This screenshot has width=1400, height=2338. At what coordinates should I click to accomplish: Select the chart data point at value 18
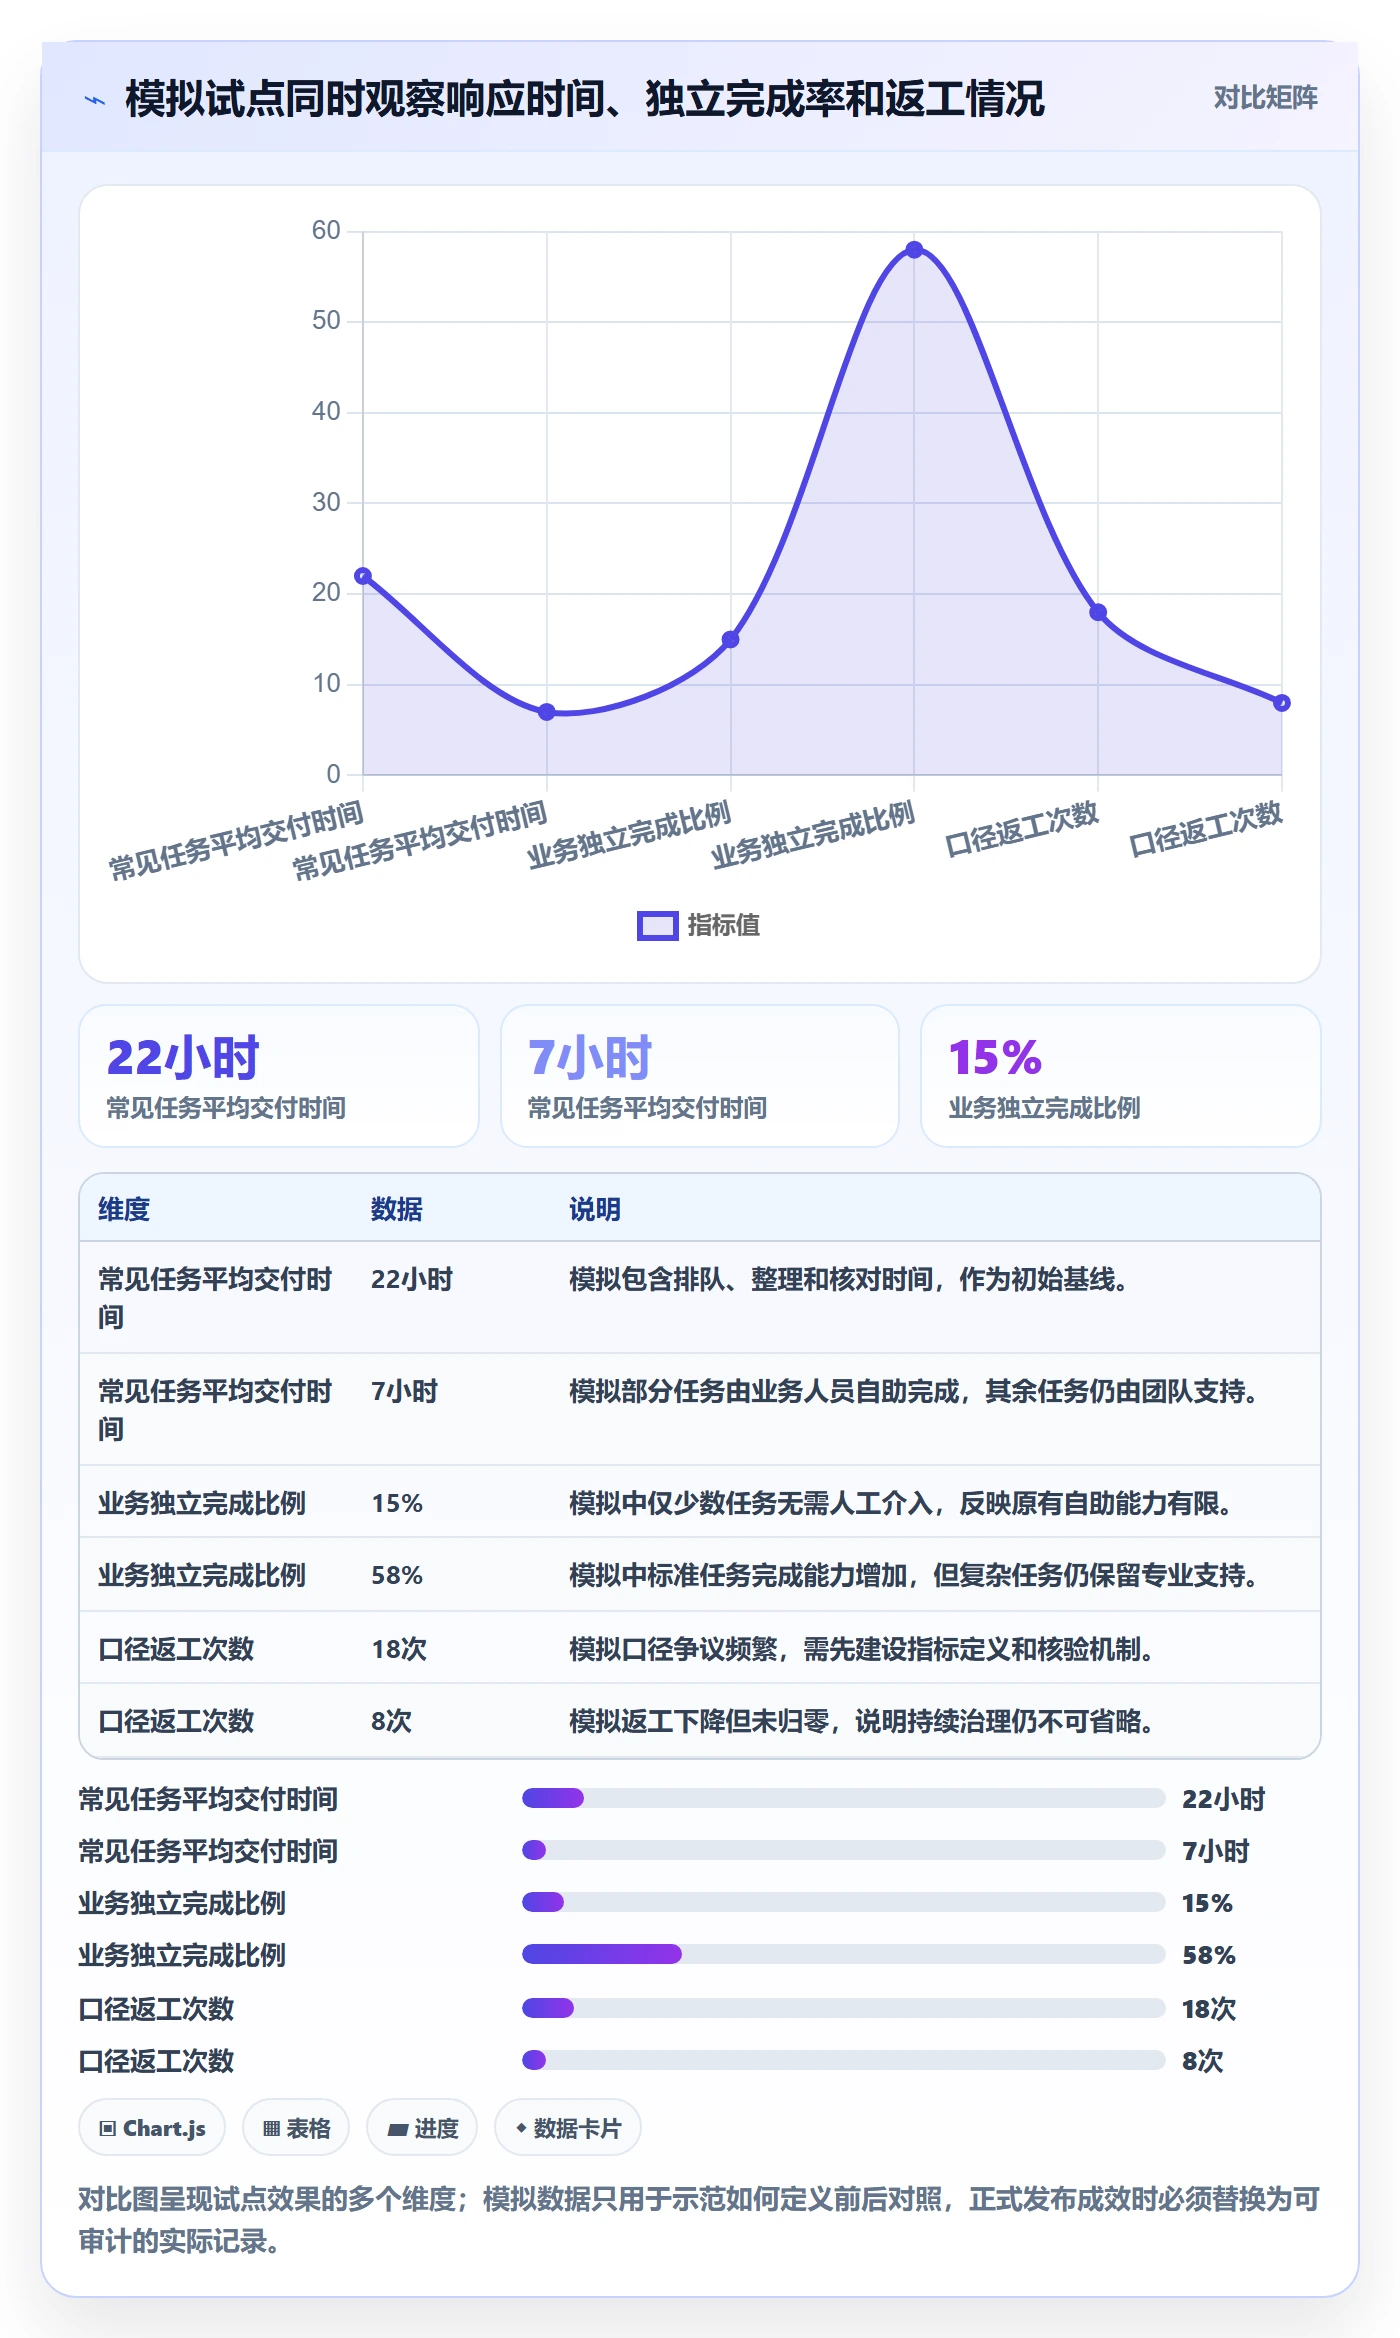pos(1098,612)
